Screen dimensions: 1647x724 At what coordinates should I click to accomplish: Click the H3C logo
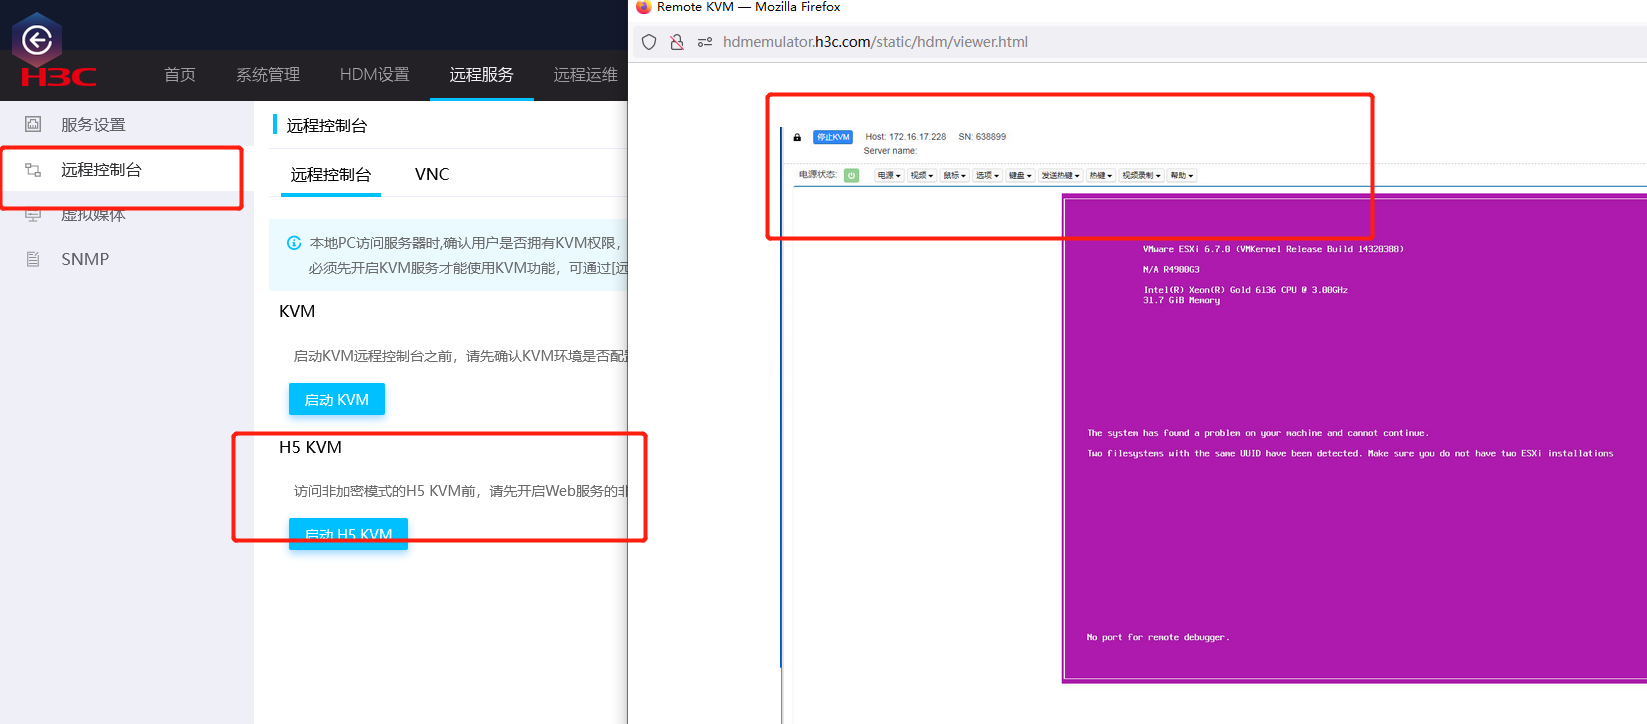click(58, 76)
